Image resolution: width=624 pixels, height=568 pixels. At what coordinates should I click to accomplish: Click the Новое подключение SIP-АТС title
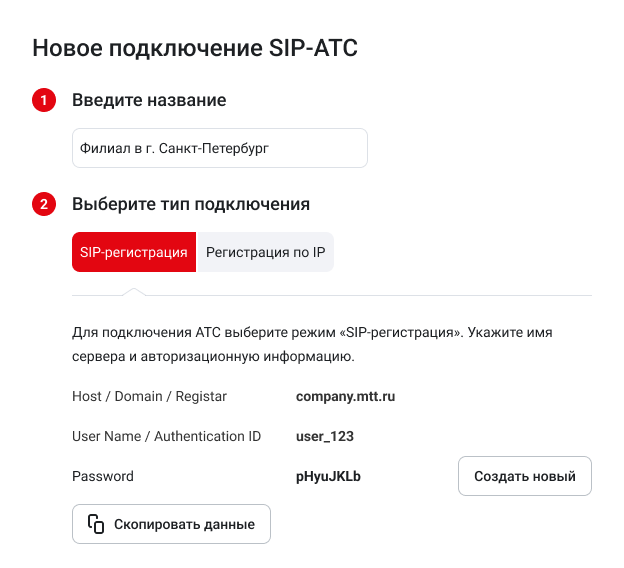pos(195,47)
